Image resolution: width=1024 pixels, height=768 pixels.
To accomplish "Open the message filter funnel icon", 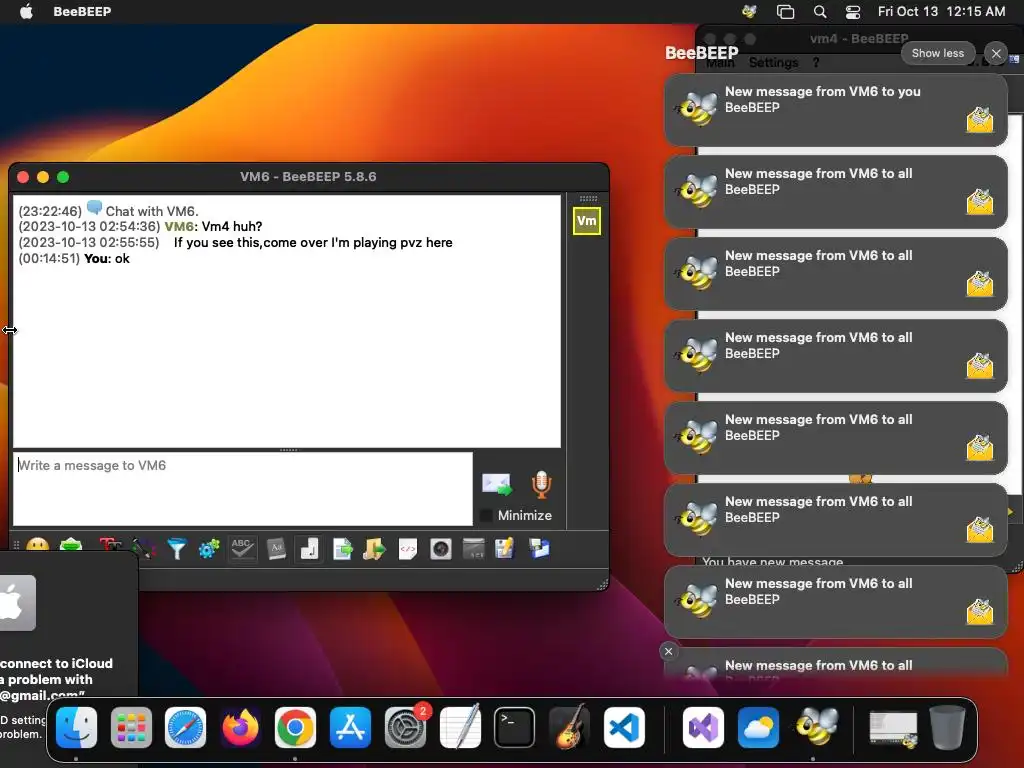I will [176, 549].
